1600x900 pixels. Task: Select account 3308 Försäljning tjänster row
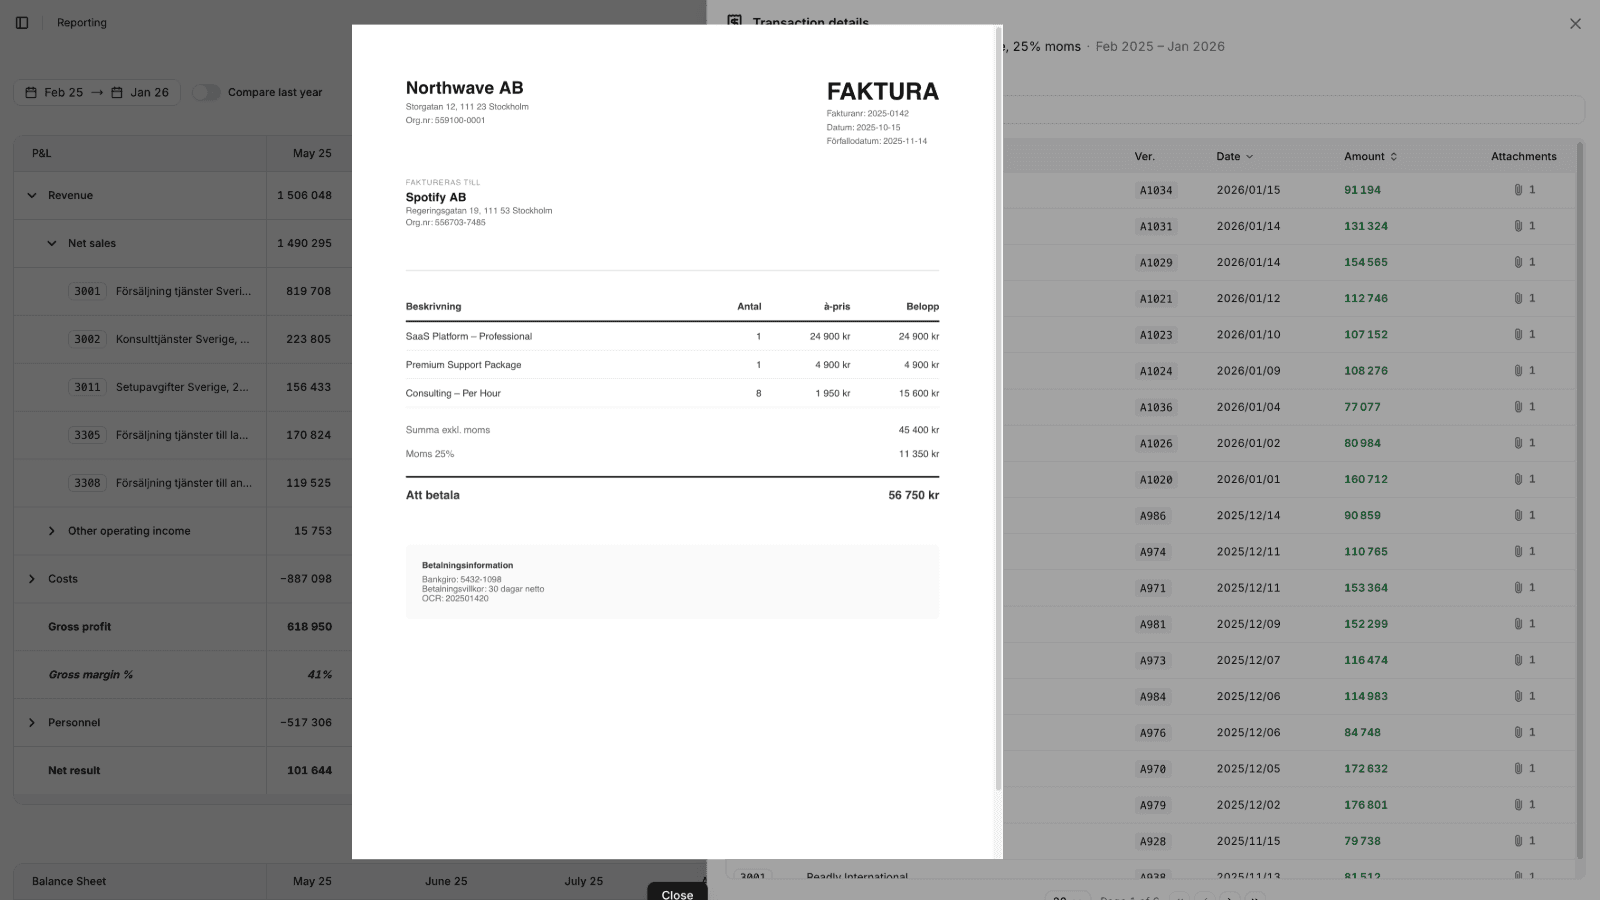(183, 483)
